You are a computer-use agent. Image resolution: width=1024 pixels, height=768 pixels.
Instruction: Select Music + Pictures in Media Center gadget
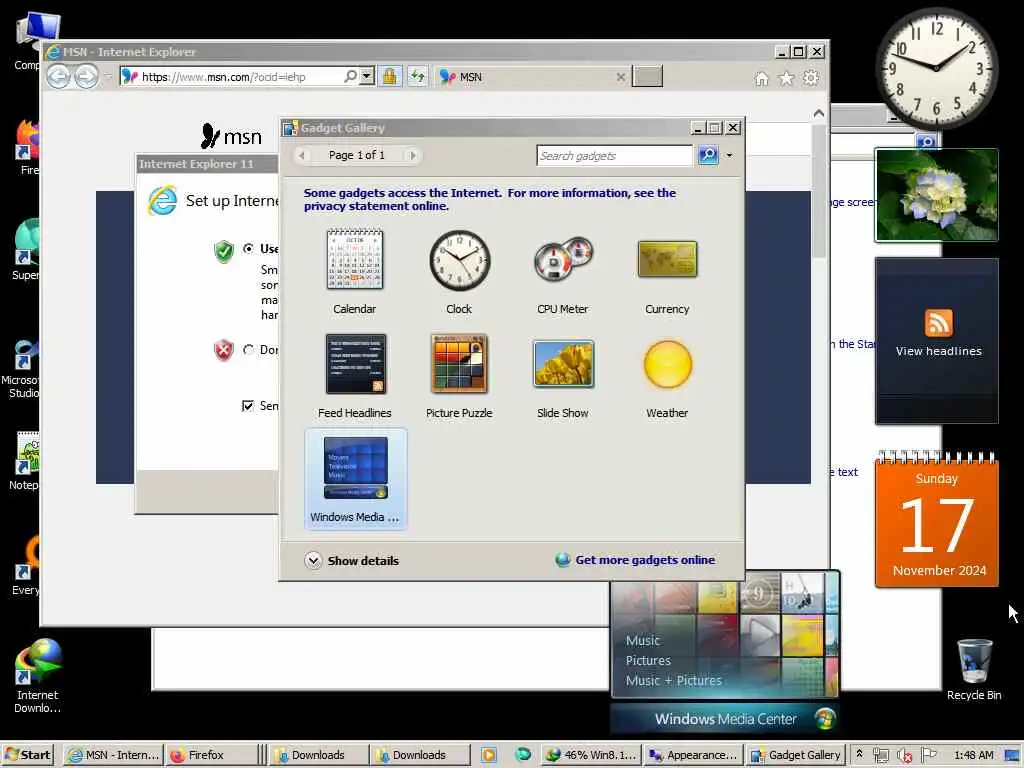click(x=673, y=680)
